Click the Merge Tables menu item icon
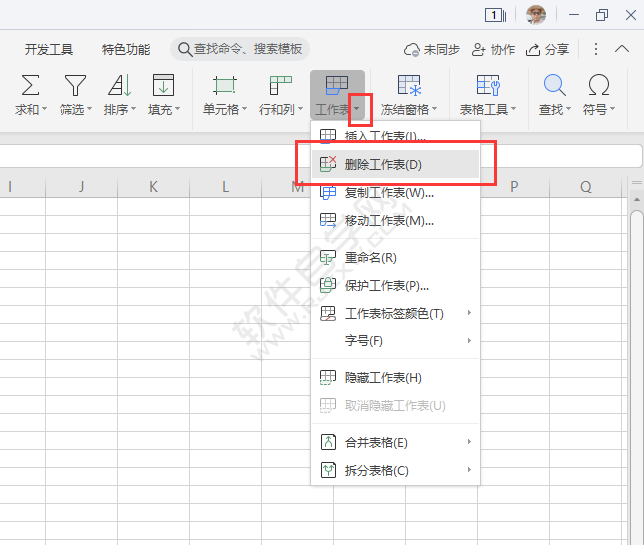644x545 pixels. point(328,442)
